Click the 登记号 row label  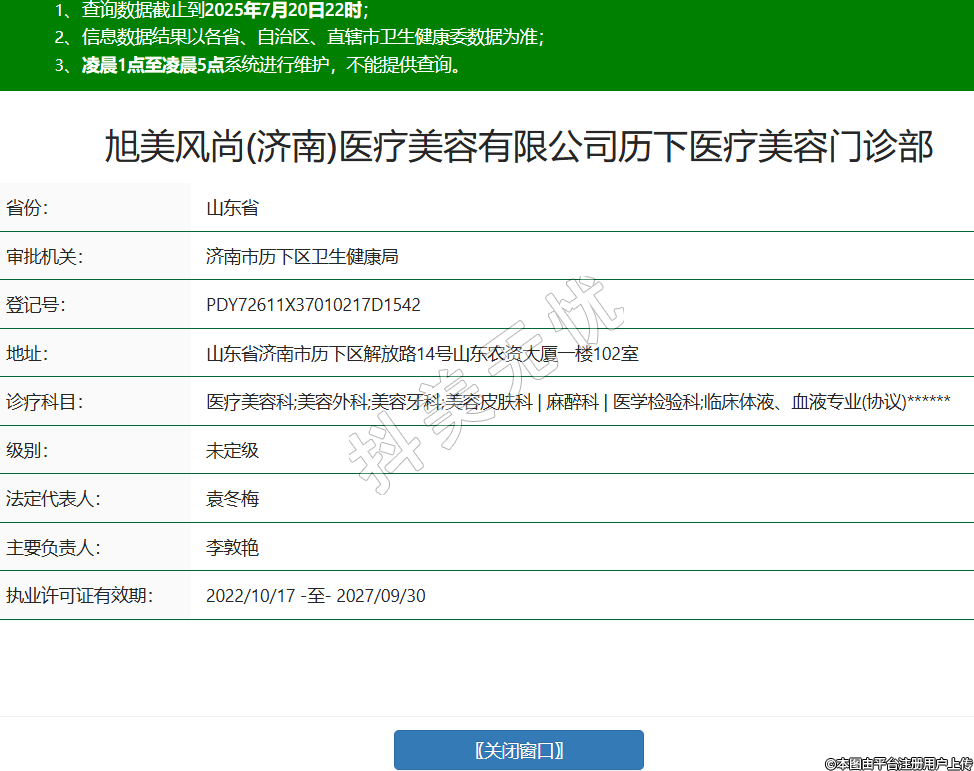tap(36, 305)
